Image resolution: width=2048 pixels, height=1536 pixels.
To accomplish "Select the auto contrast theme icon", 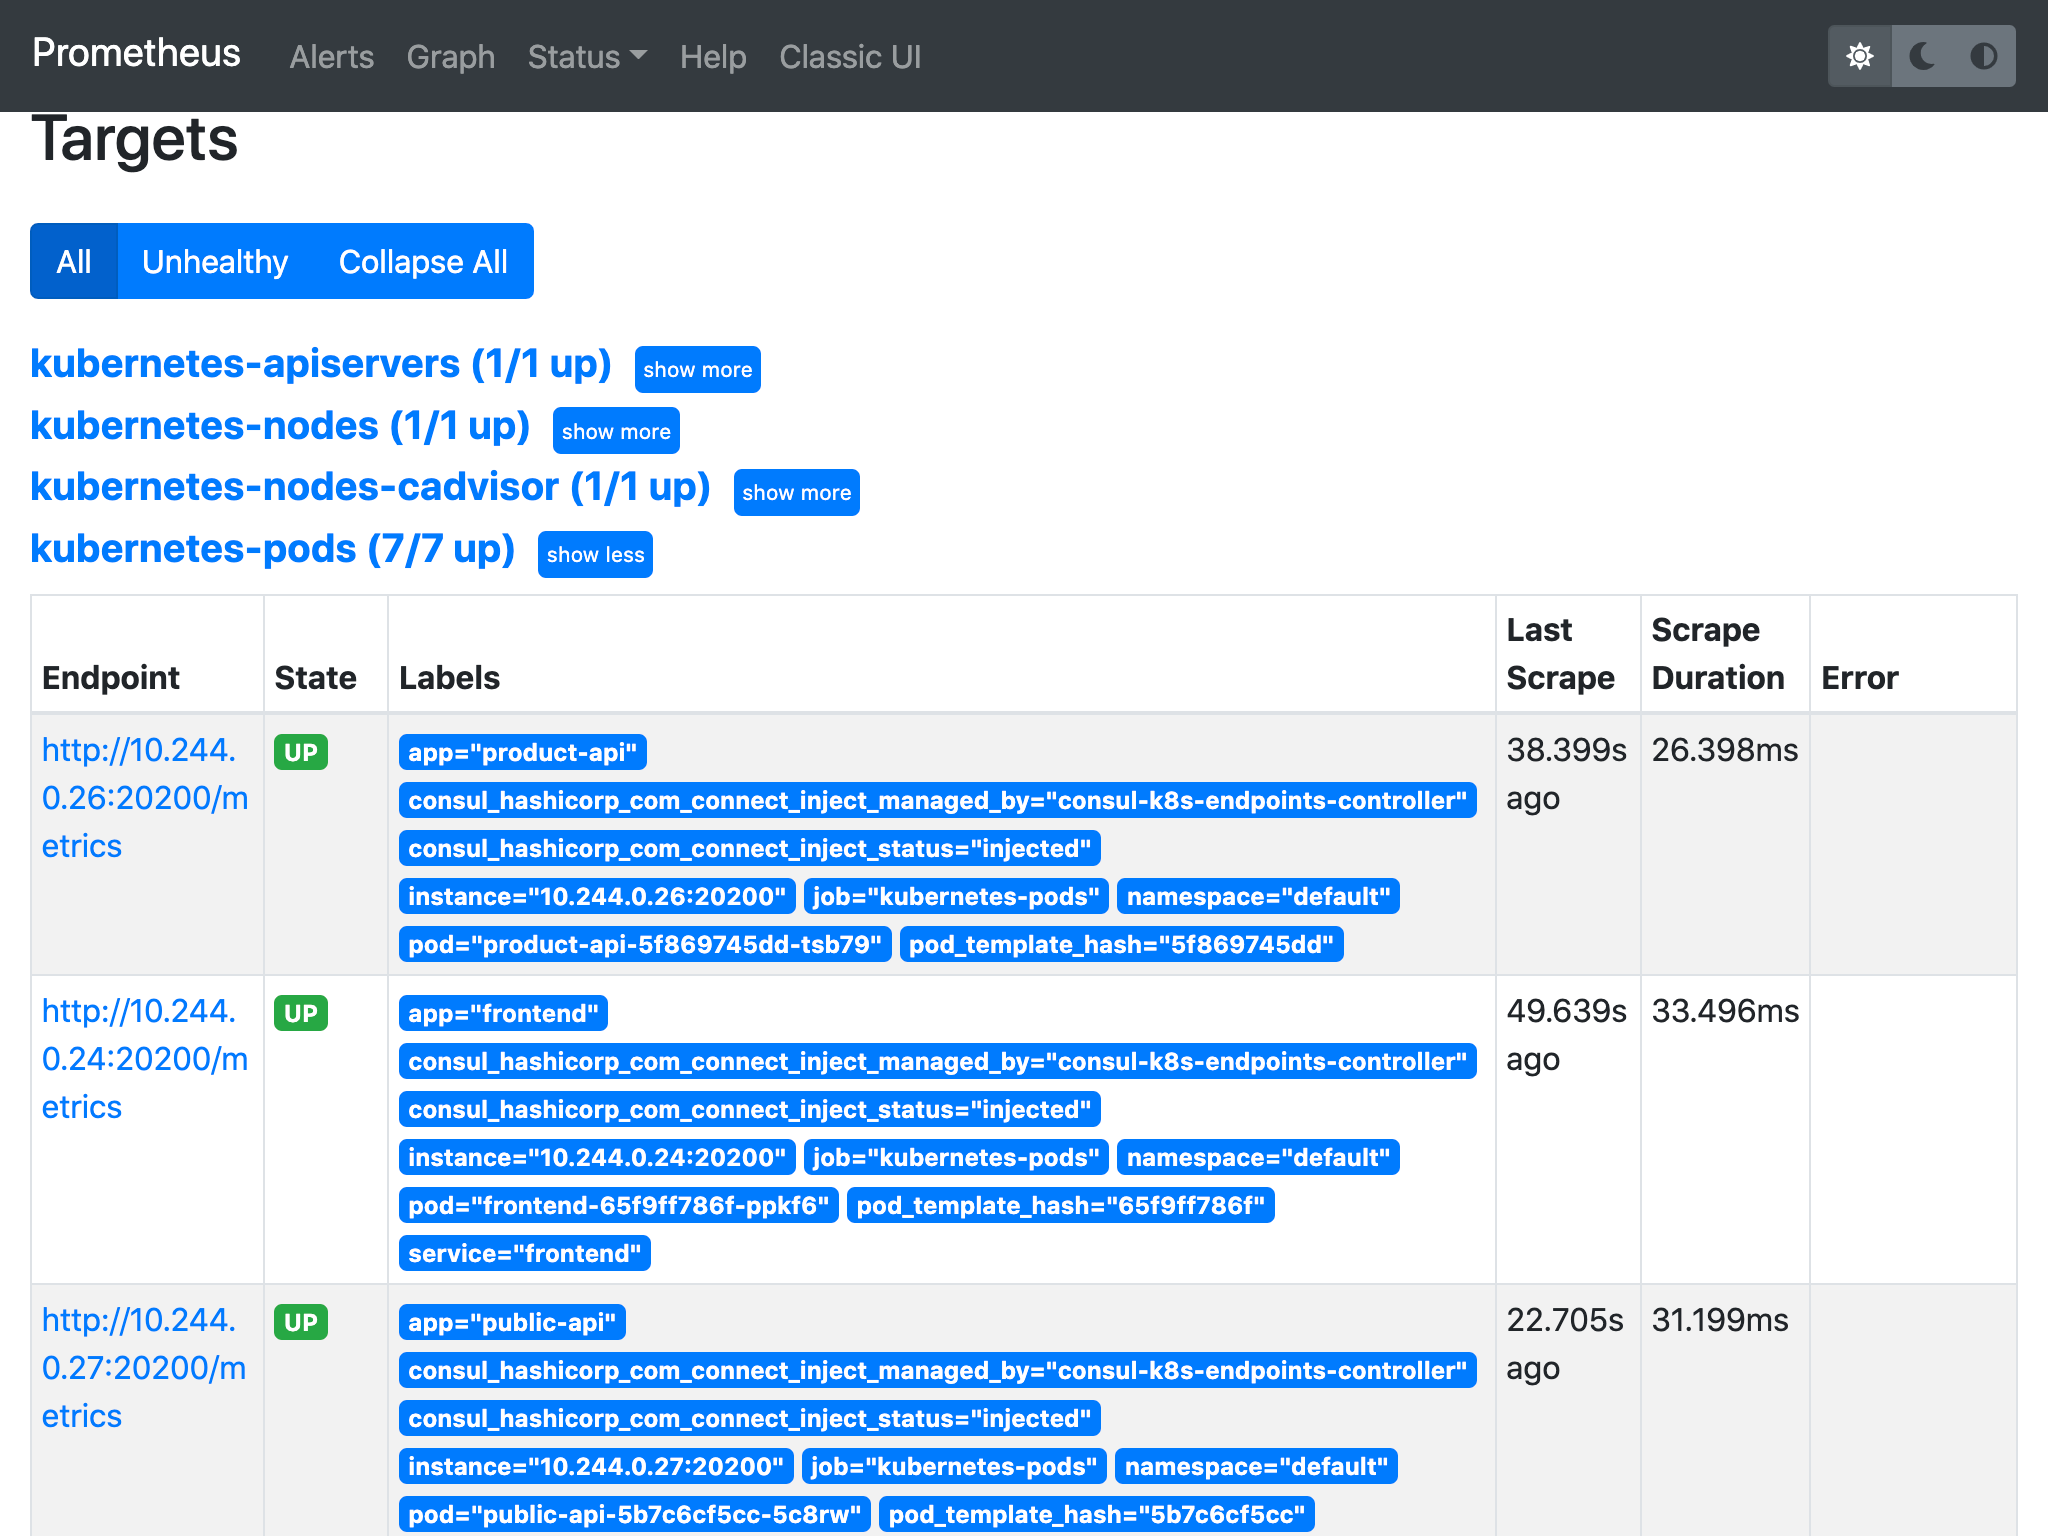I will 1983,56.
